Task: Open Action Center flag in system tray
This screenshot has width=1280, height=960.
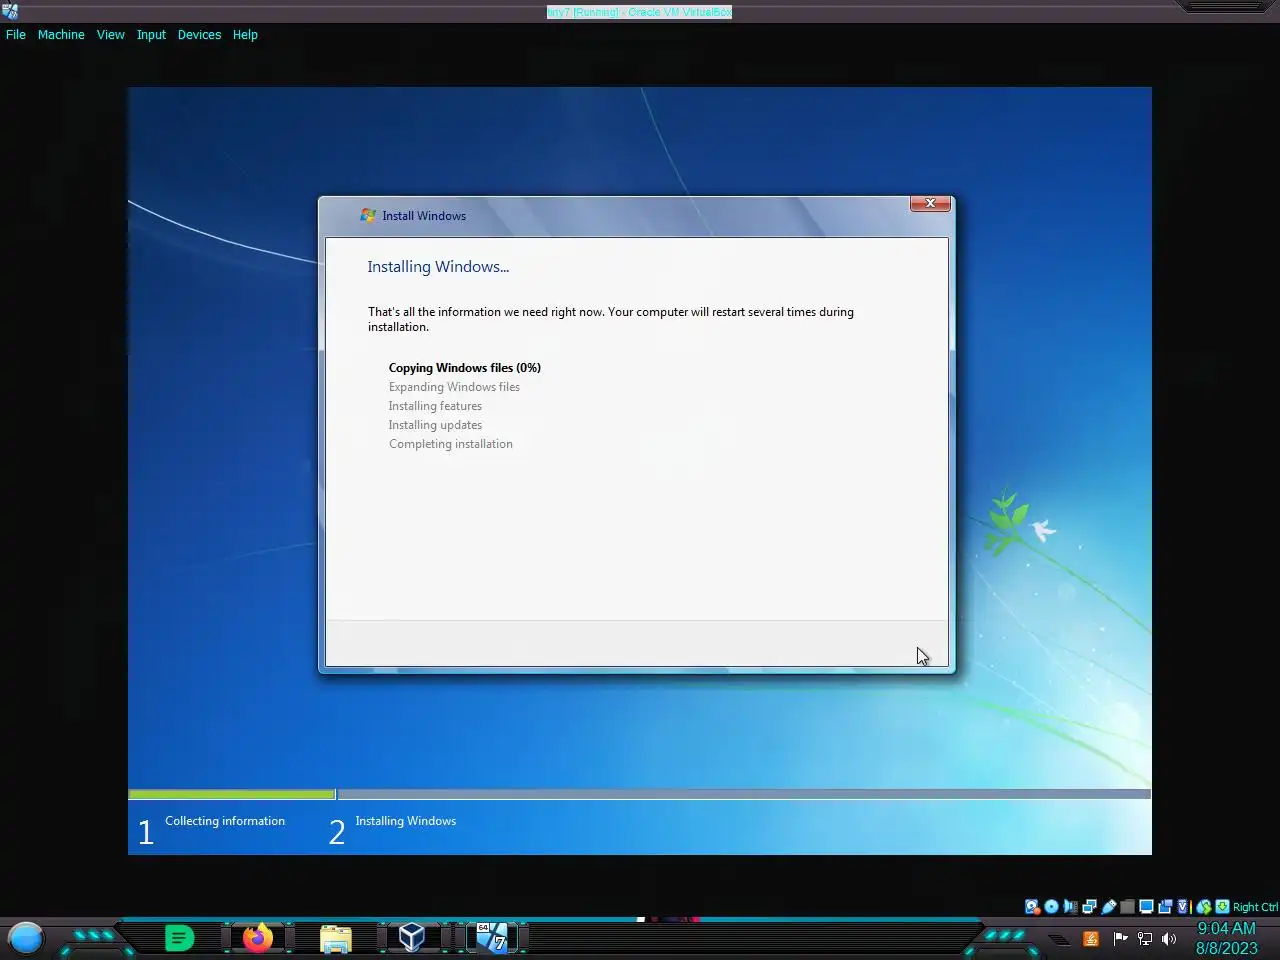Action: [1120, 938]
